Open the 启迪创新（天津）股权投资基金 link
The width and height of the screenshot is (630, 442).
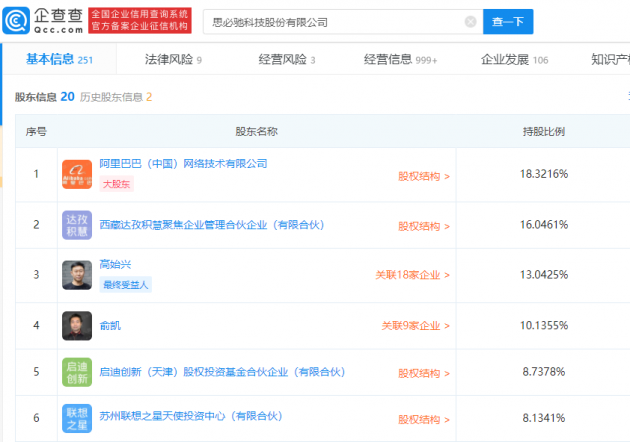(222, 372)
